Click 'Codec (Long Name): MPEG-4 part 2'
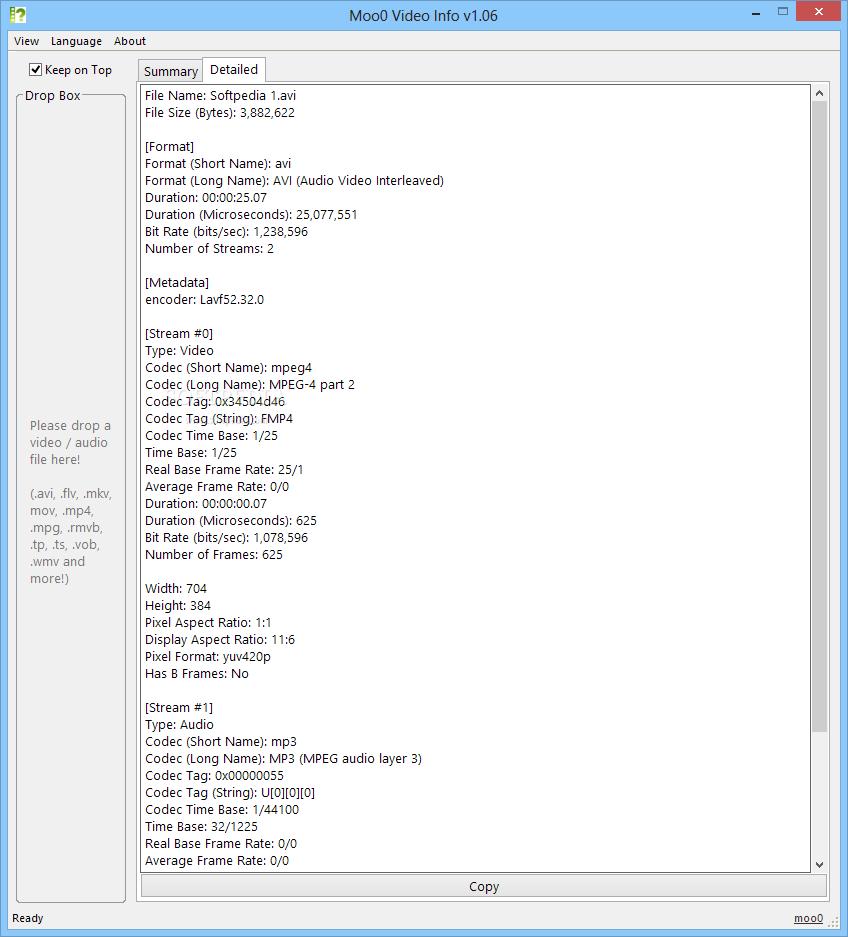The image size is (848, 937). point(250,384)
